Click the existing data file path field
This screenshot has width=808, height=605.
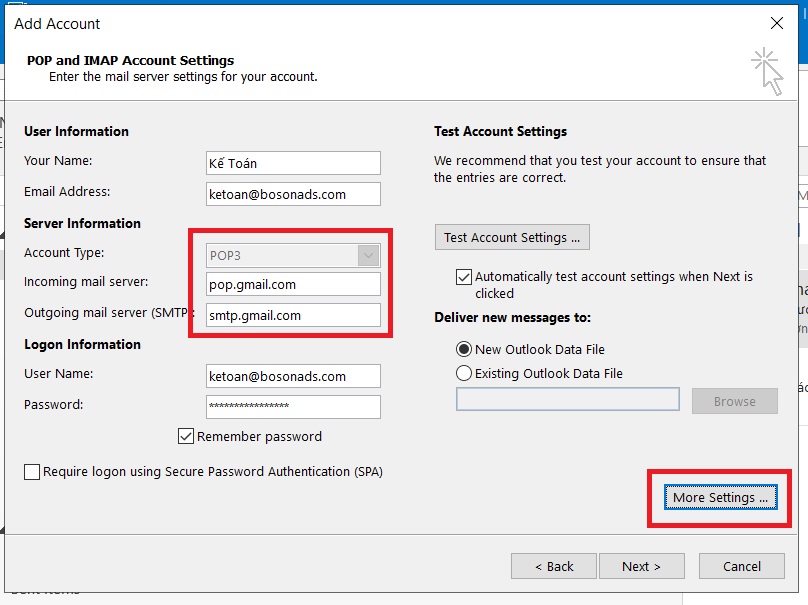(x=568, y=400)
